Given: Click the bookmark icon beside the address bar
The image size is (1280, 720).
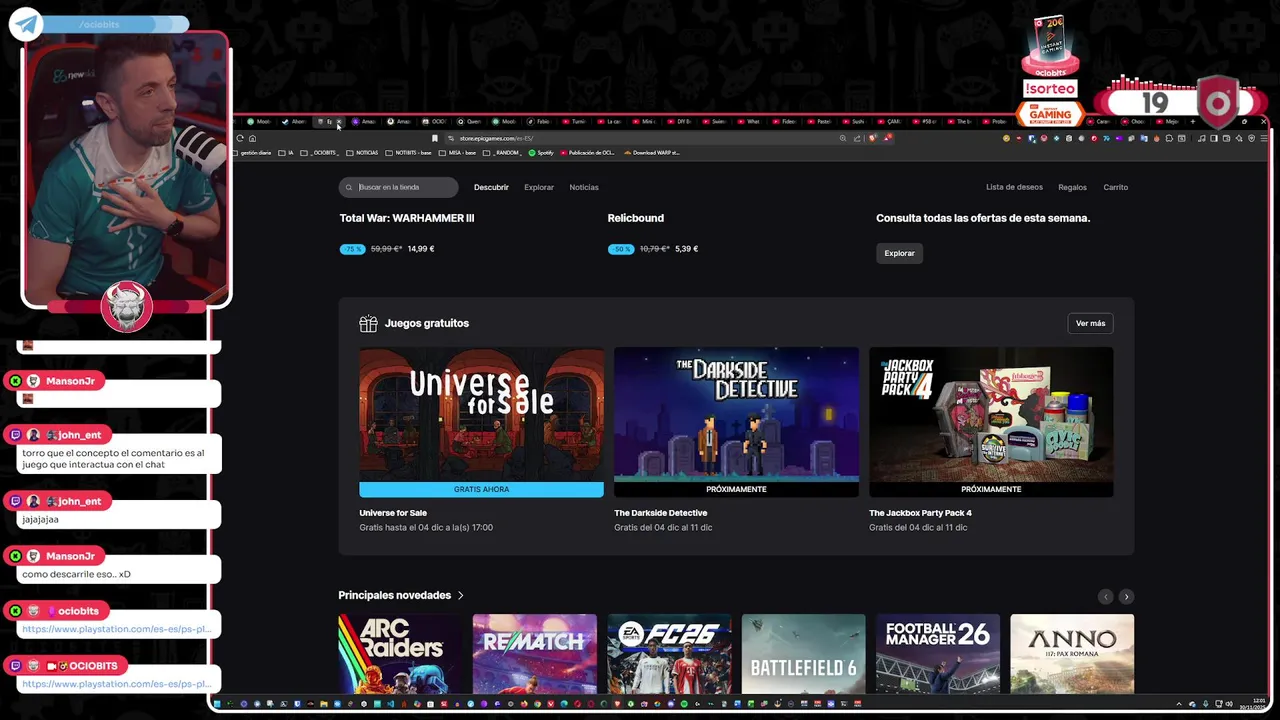Looking at the screenshot, I should pos(434,138).
